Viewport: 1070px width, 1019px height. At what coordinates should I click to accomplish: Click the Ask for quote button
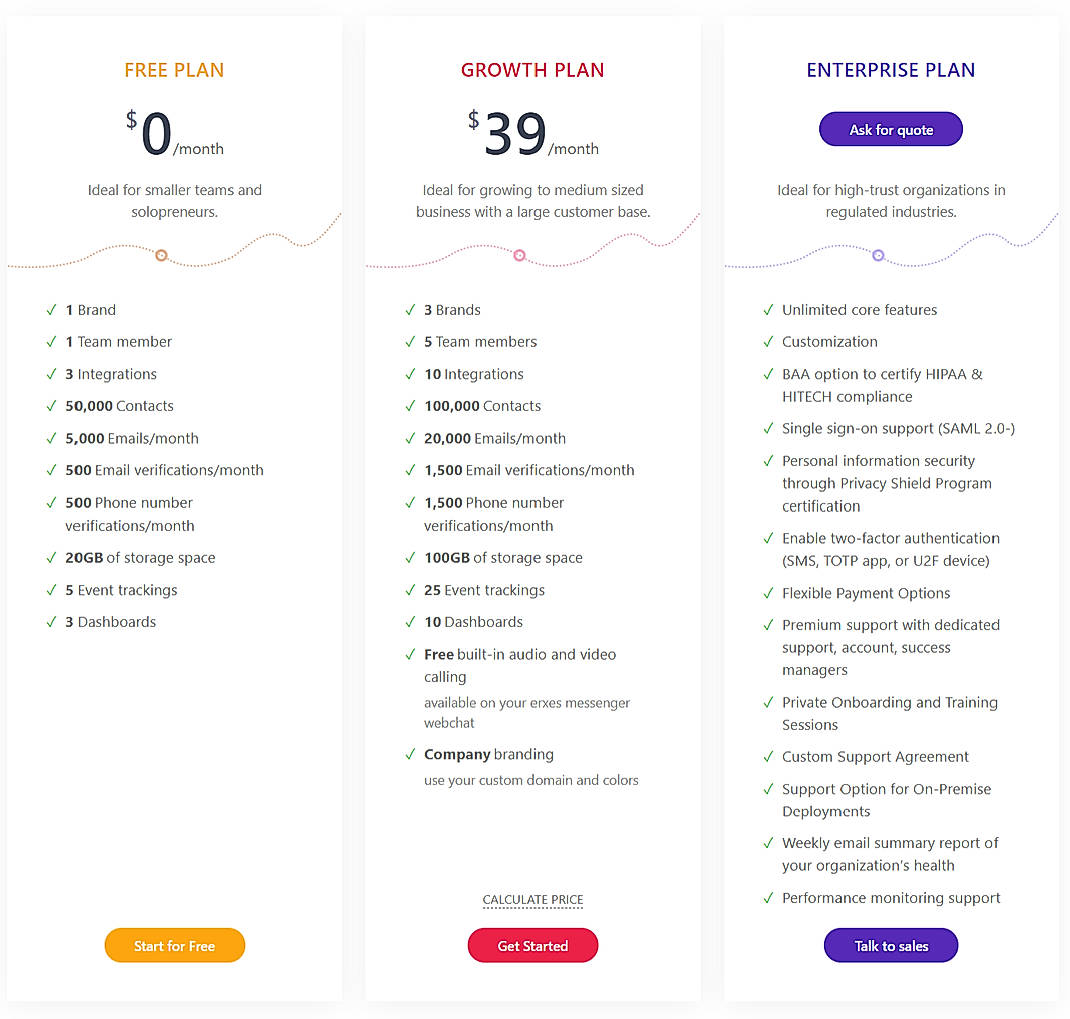(x=891, y=129)
